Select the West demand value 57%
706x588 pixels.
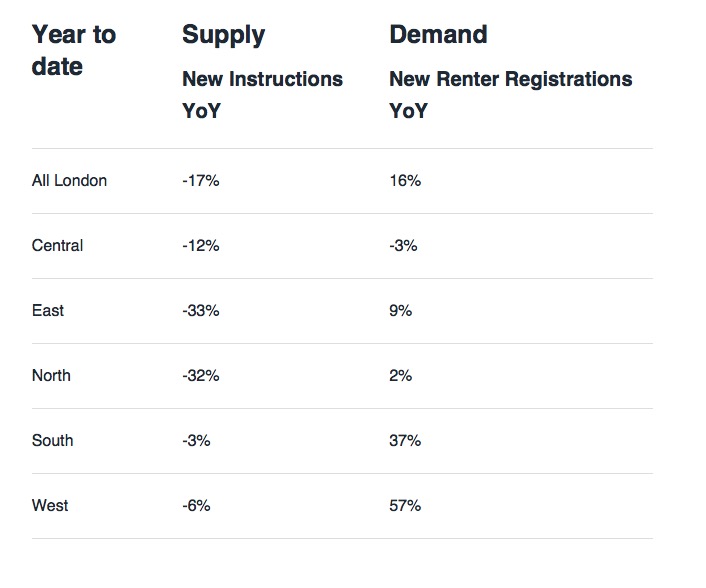point(405,506)
